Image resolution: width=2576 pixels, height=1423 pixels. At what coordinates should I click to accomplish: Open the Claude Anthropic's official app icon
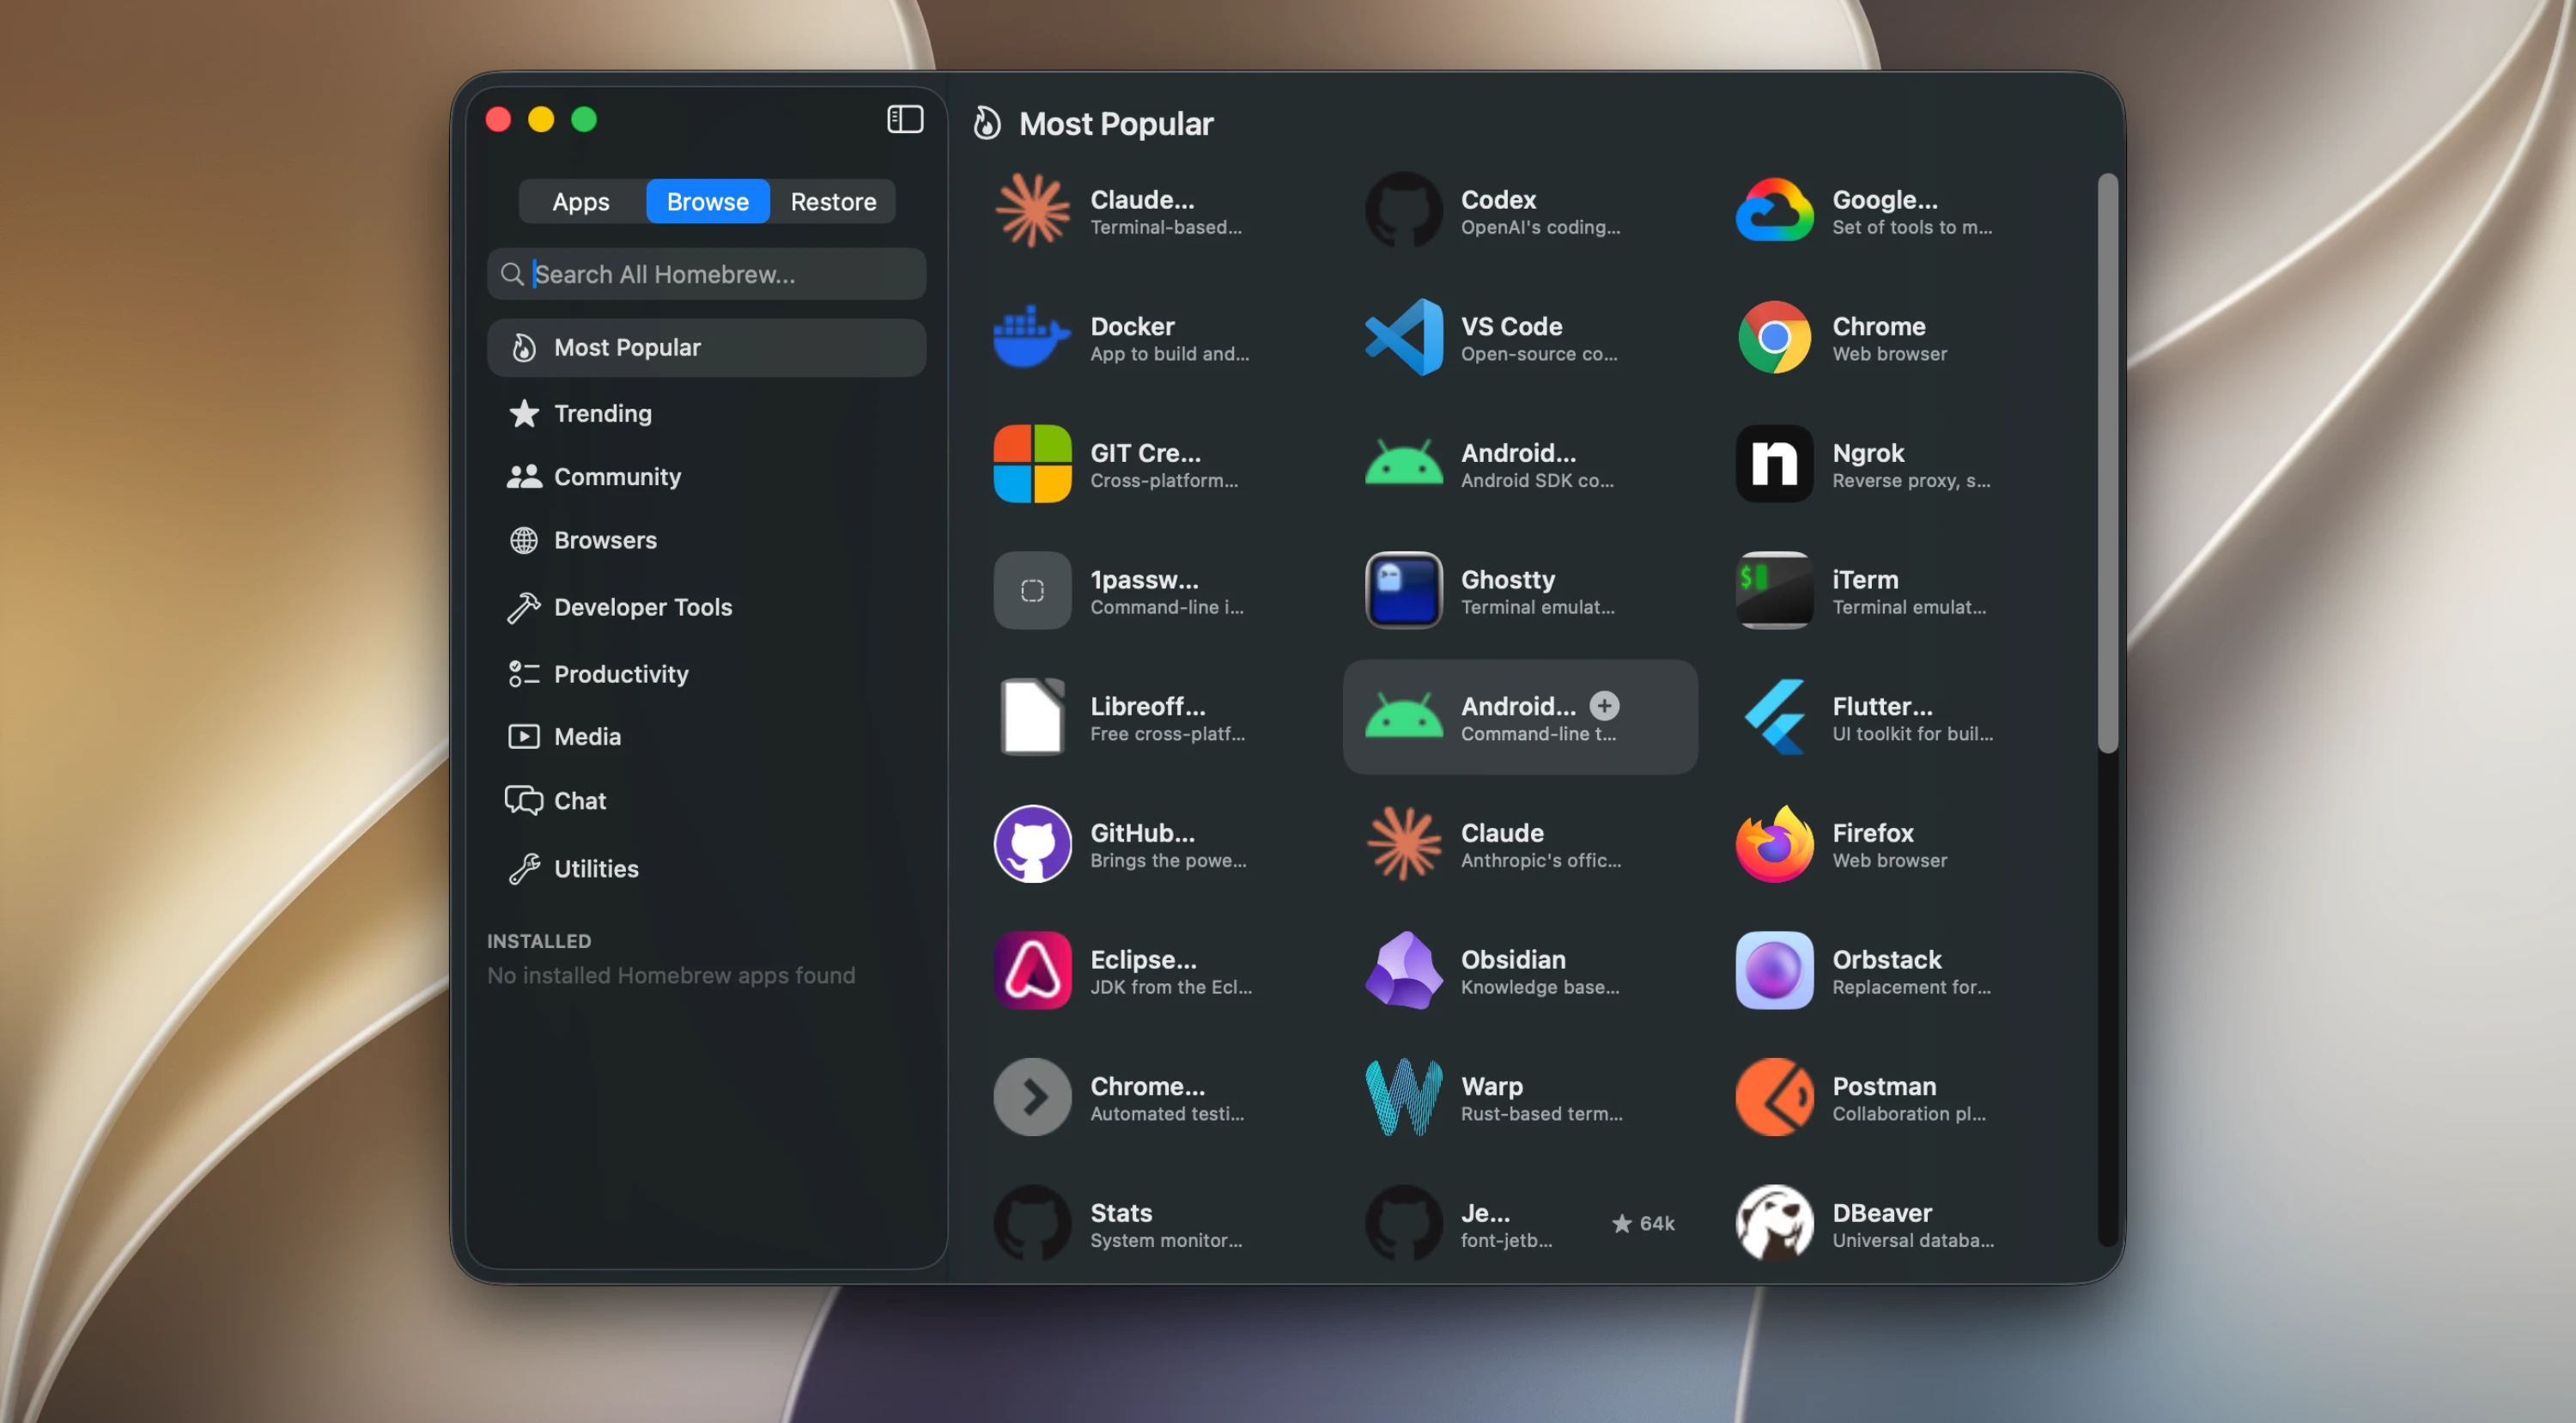point(1403,844)
